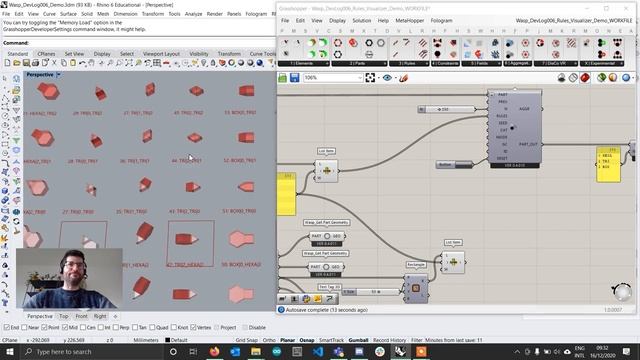Switch to the Top viewport tab
The height and width of the screenshot is (360, 640).
[64, 316]
